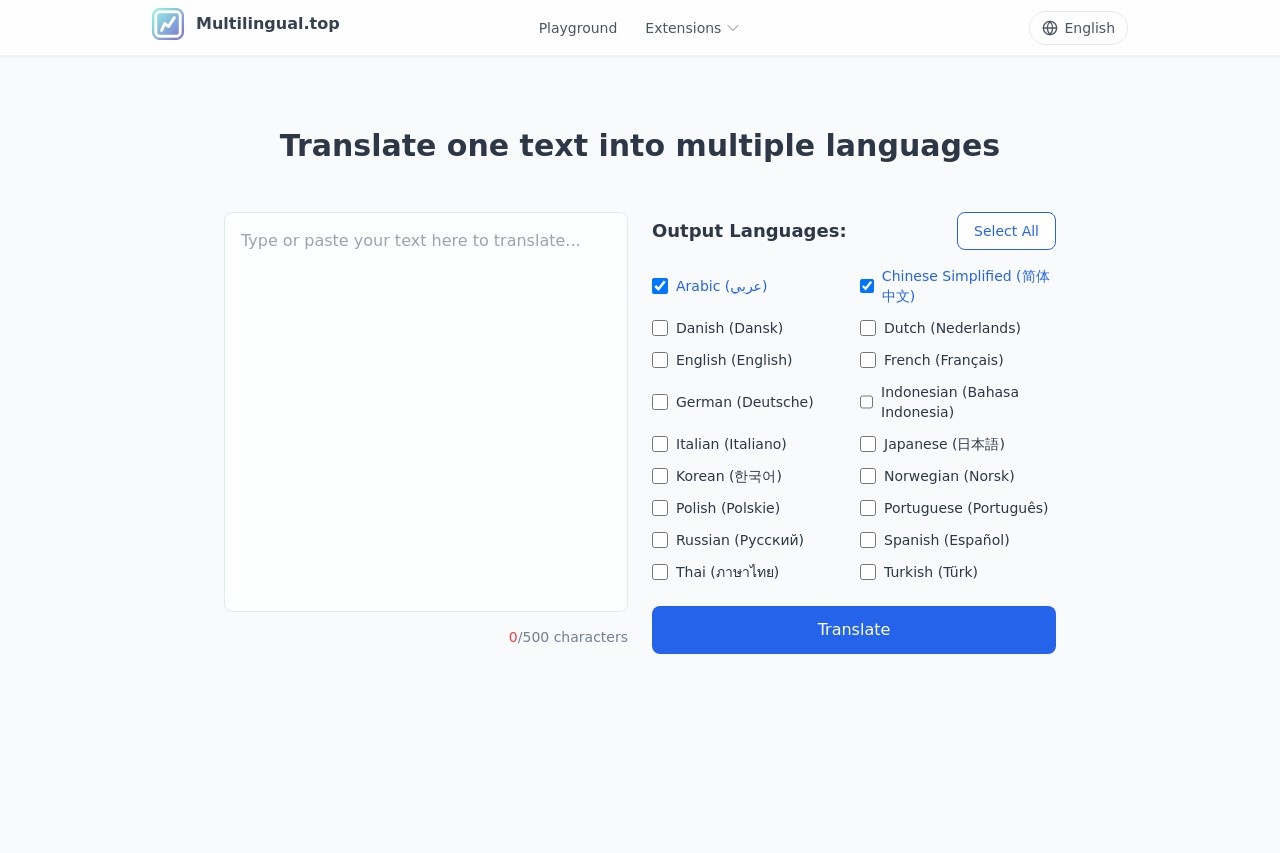
Task: Open the Playground menu item
Action: click(578, 28)
